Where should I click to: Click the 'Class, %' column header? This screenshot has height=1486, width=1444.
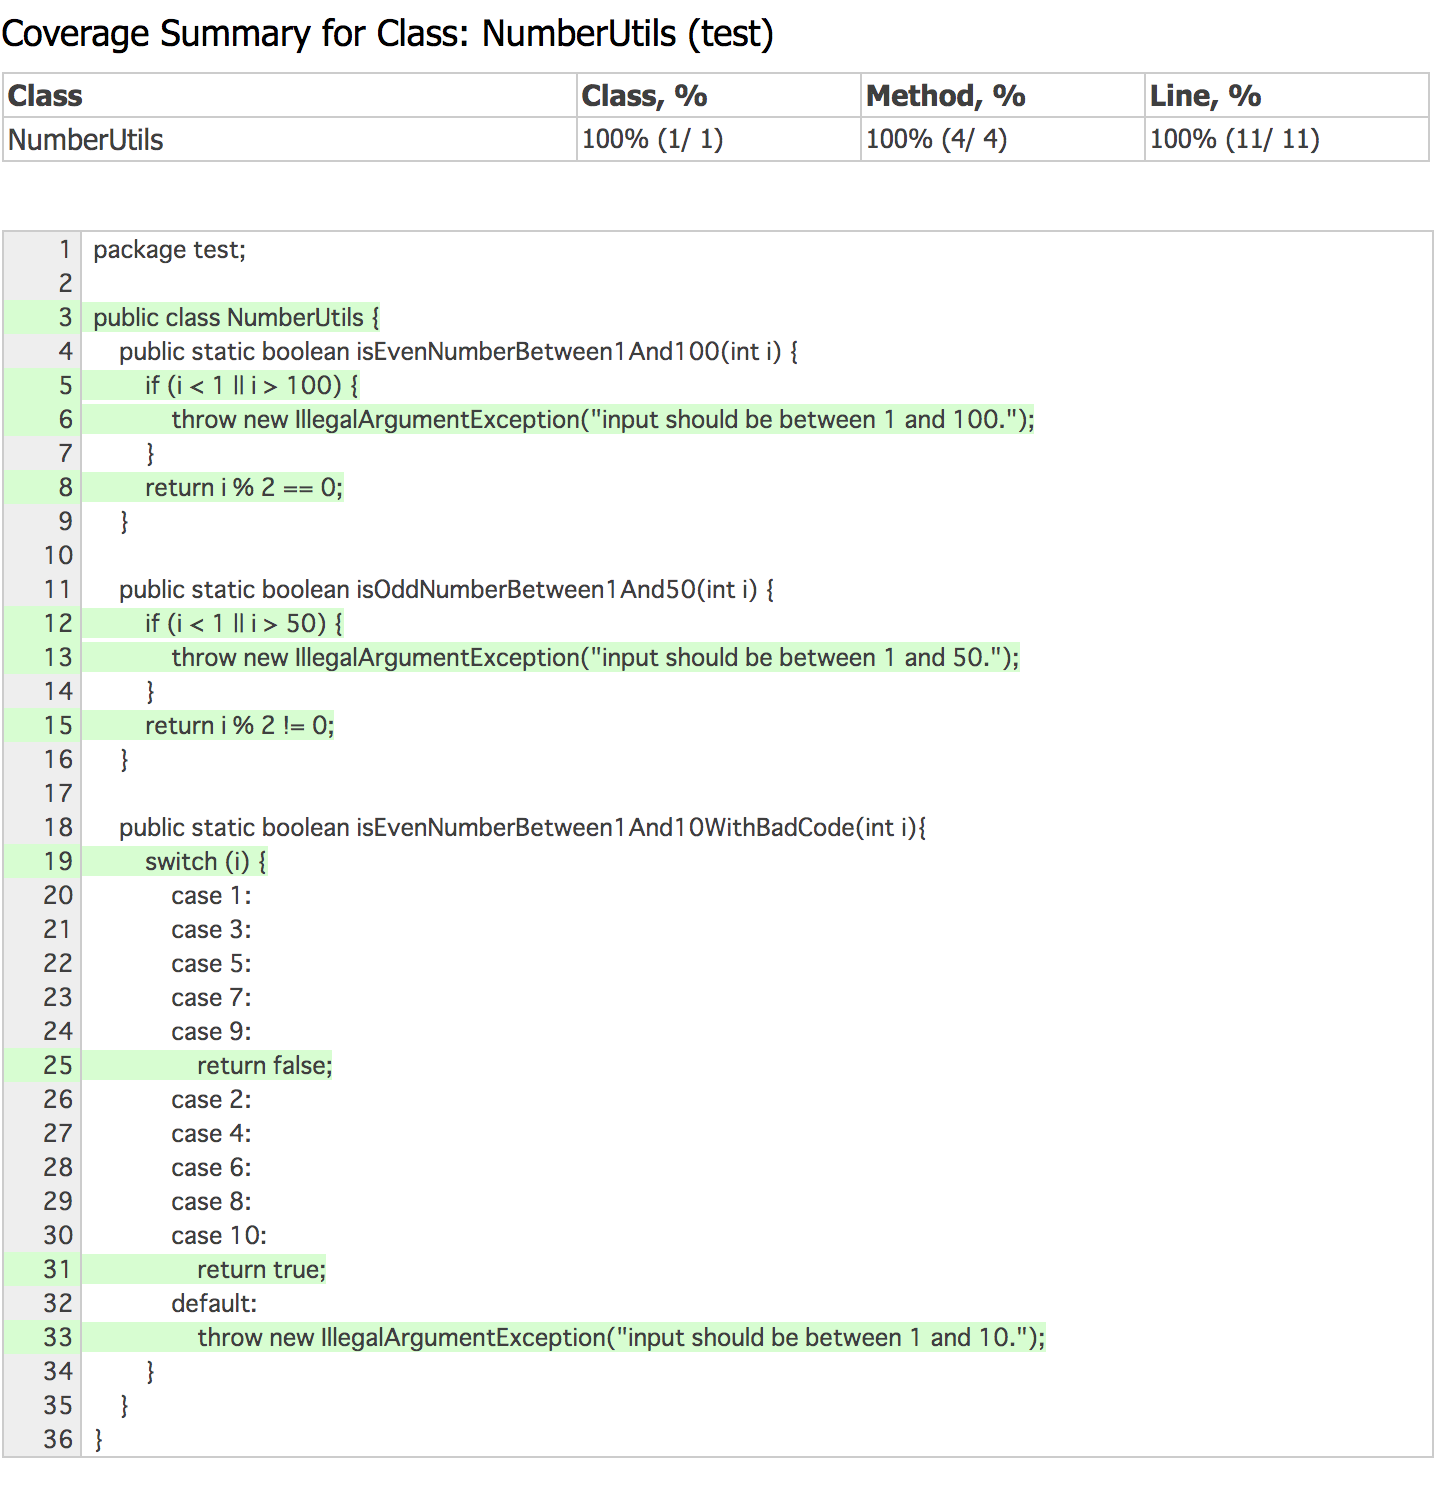coord(644,96)
